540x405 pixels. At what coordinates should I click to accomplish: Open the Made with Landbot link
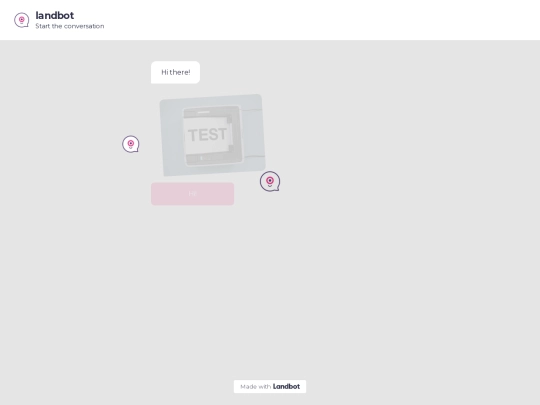270,386
